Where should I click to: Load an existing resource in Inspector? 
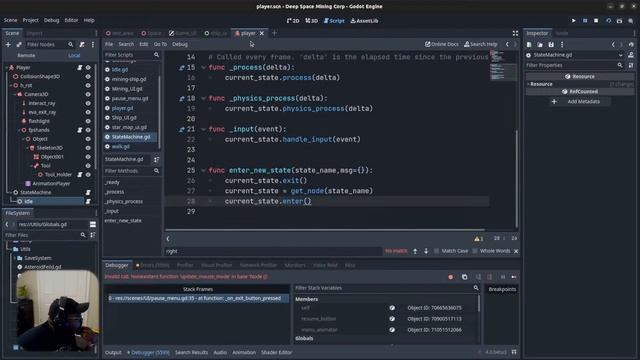click(540, 44)
